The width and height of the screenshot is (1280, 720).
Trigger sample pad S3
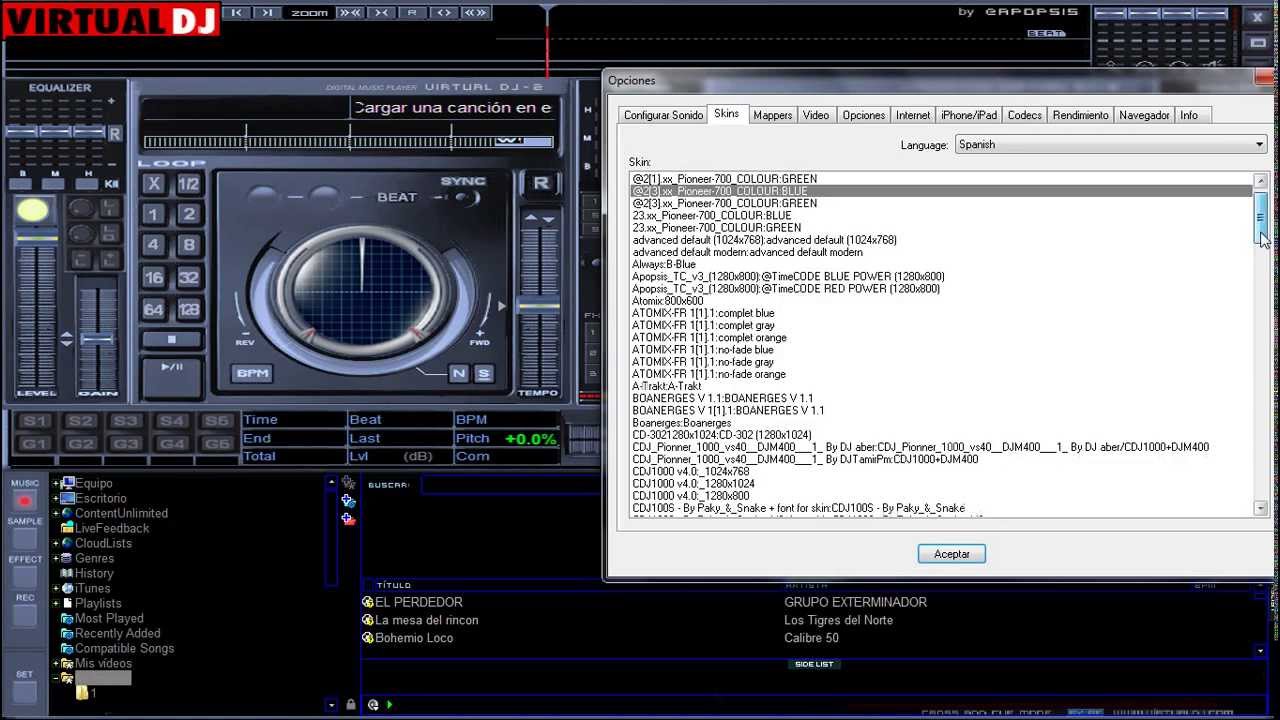pyautogui.click(x=126, y=421)
